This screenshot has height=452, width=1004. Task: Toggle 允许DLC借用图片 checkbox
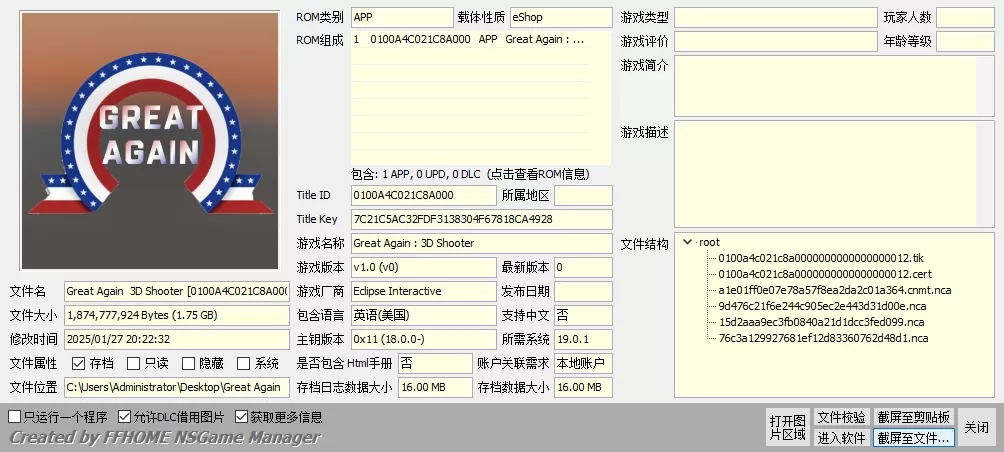click(x=125, y=416)
